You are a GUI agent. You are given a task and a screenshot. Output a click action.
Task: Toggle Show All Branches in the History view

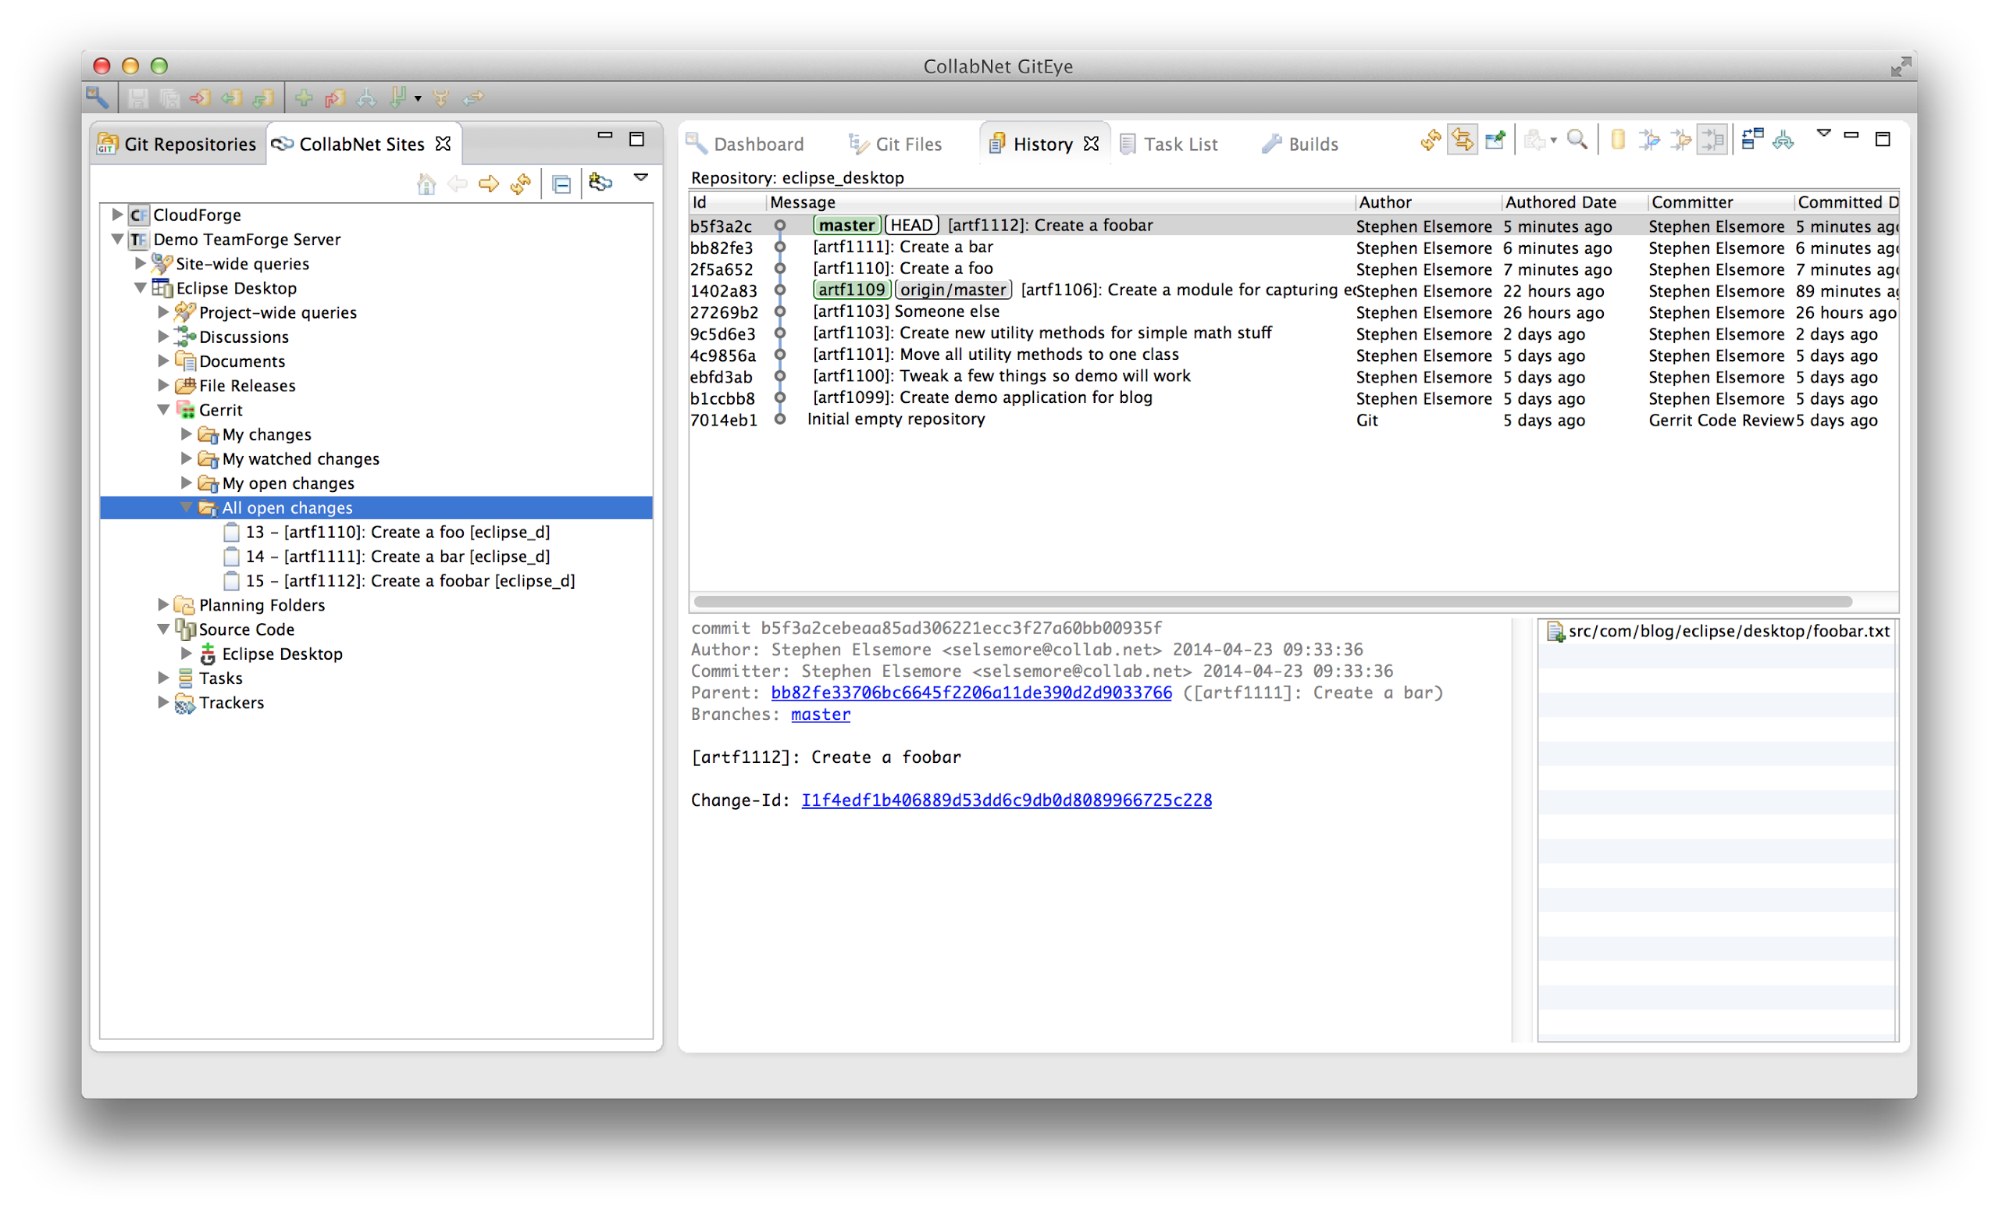click(x=1783, y=139)
